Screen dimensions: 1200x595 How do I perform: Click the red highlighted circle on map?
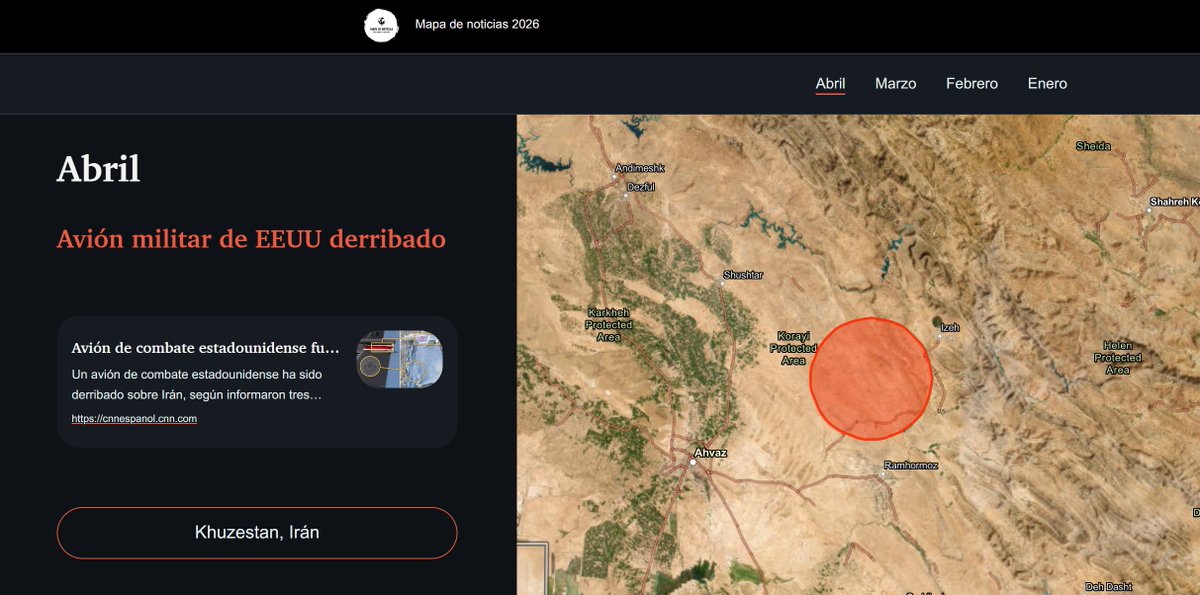[871, 379]
